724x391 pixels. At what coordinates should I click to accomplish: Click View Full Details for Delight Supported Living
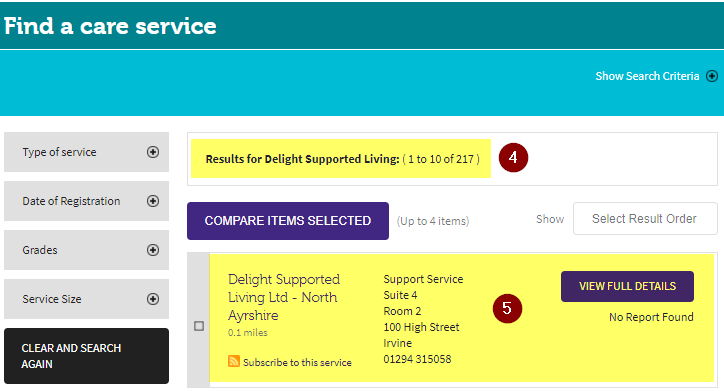627,286
